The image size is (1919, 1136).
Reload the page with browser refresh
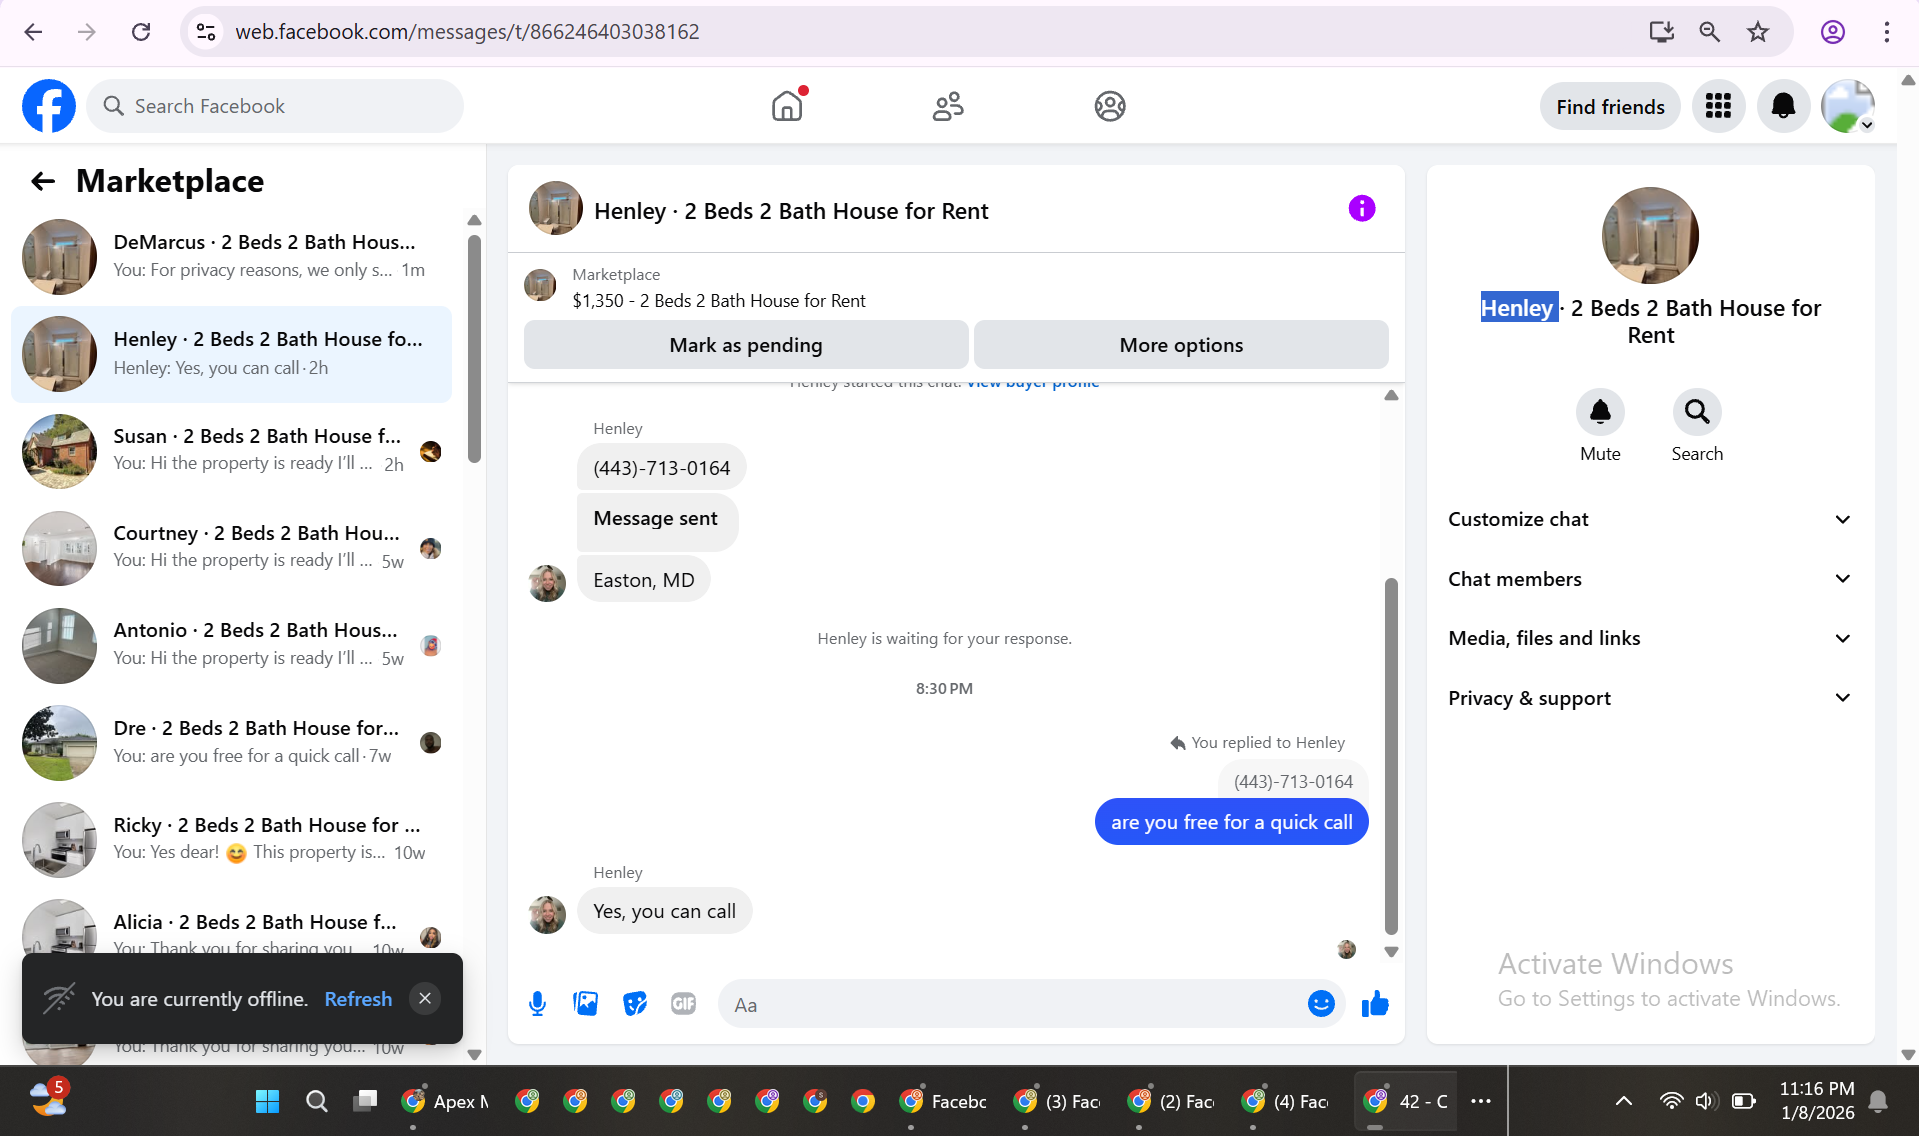point(141,32)
